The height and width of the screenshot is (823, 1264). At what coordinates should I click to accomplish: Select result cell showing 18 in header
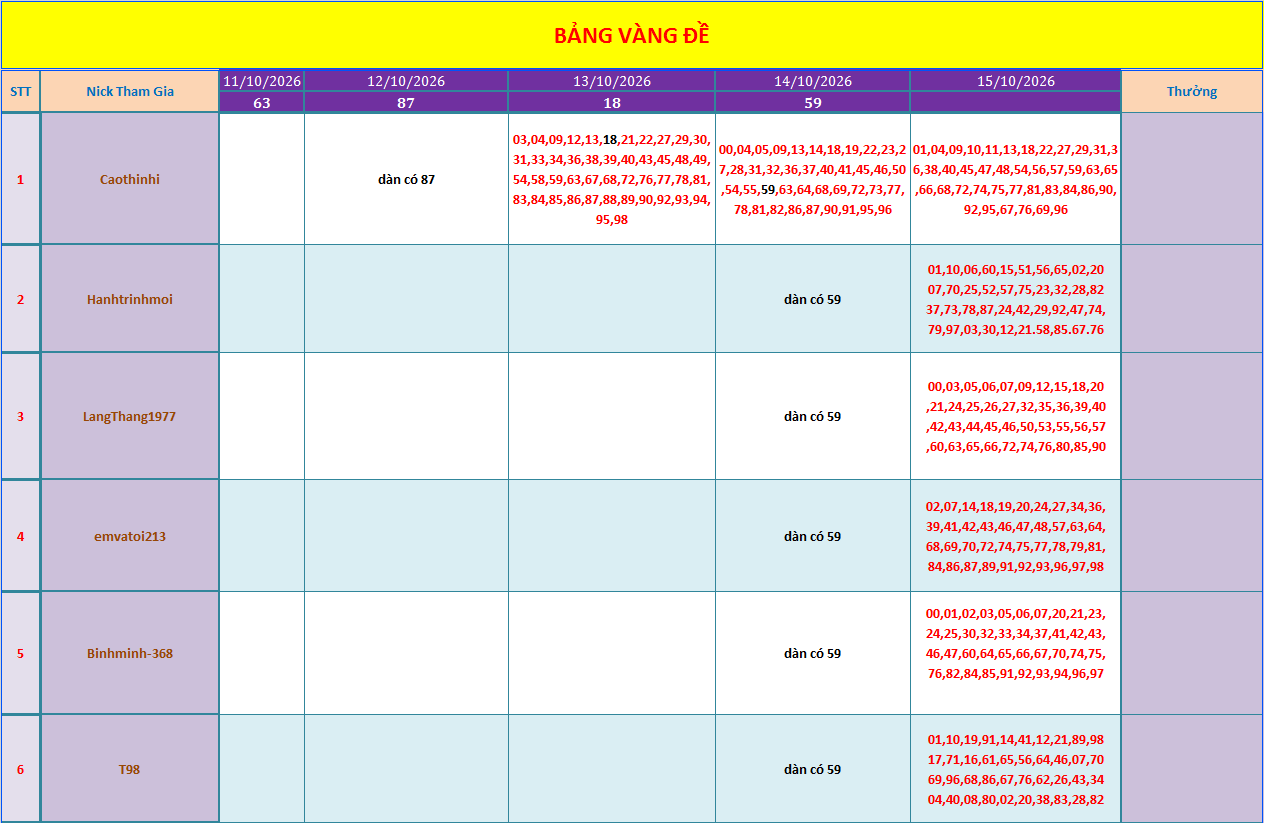tap(612, 102)
